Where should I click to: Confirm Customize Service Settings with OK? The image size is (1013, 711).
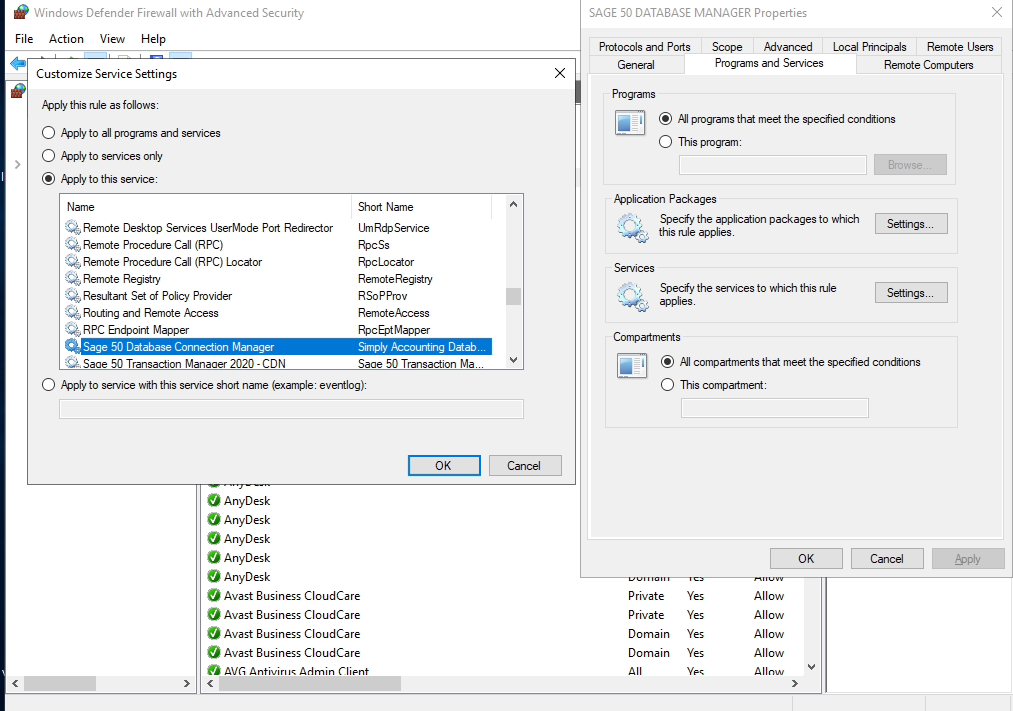click(444, 466)
